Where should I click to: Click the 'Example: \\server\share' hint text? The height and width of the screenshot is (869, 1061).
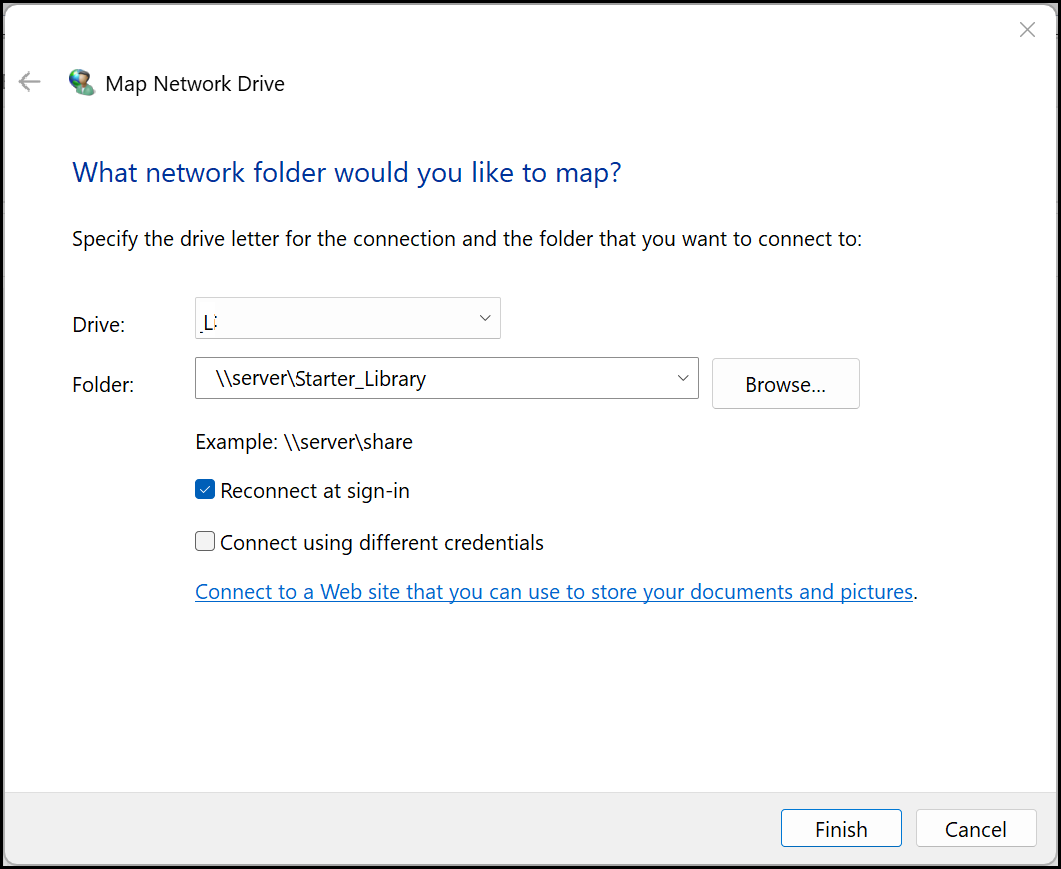tap(304, 442)
